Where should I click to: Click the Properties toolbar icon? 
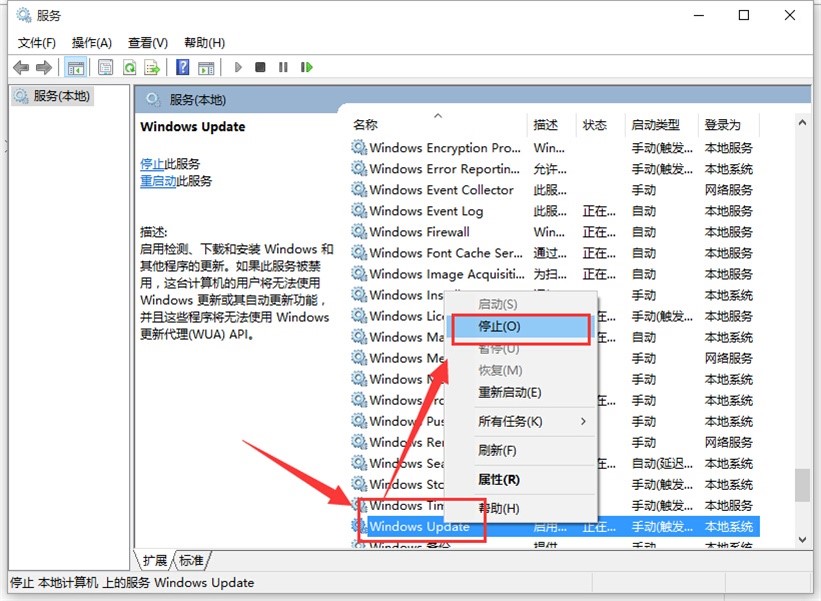pyautogui.click(x=105, y=67)
